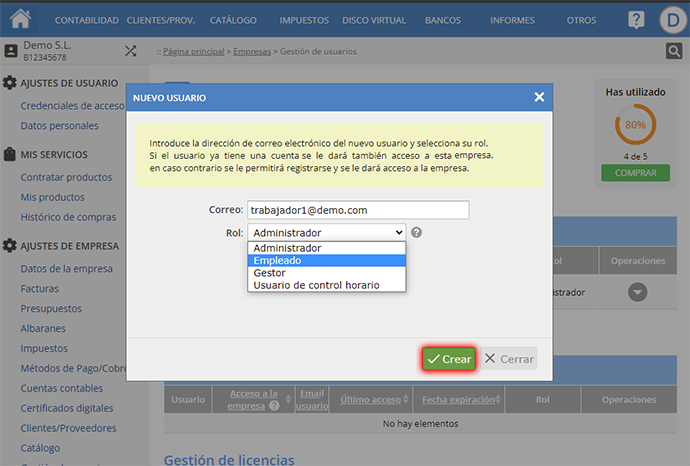Open the Otros menu
Screen dimensions: 690x466
pos(581,20)
